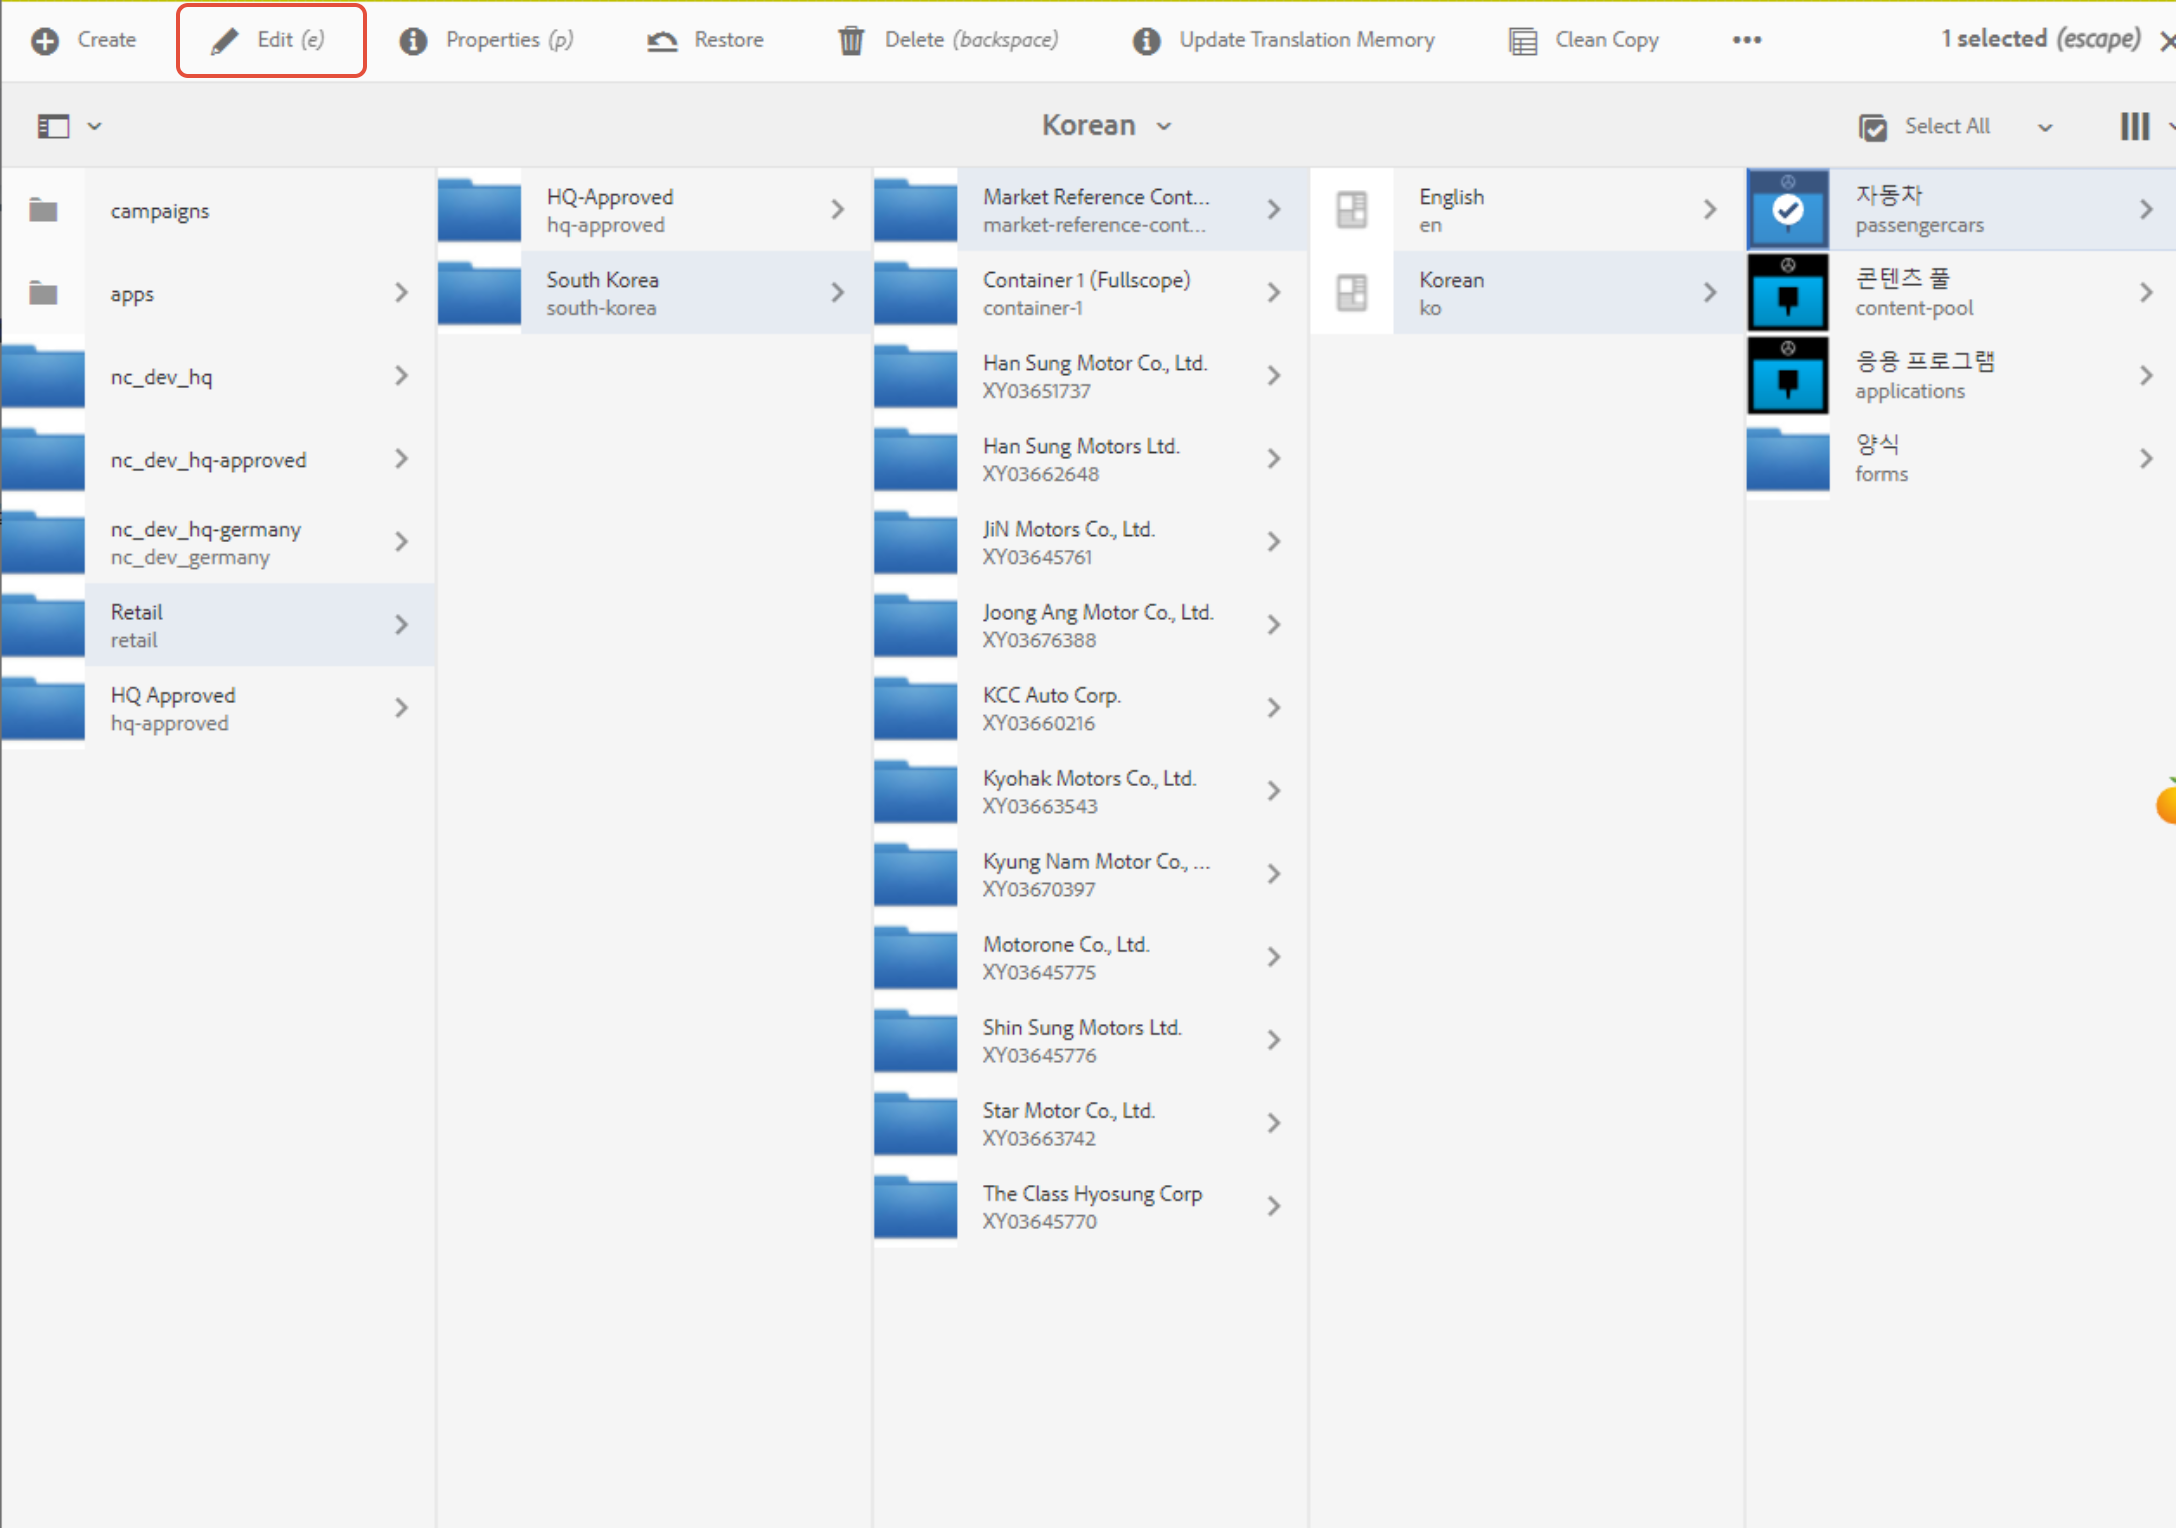The width and height of the screenshot is (2176, 1528).
Task: Open the forms folder thumbnail
Action: pyautogui.click(x=1788, y=459)
